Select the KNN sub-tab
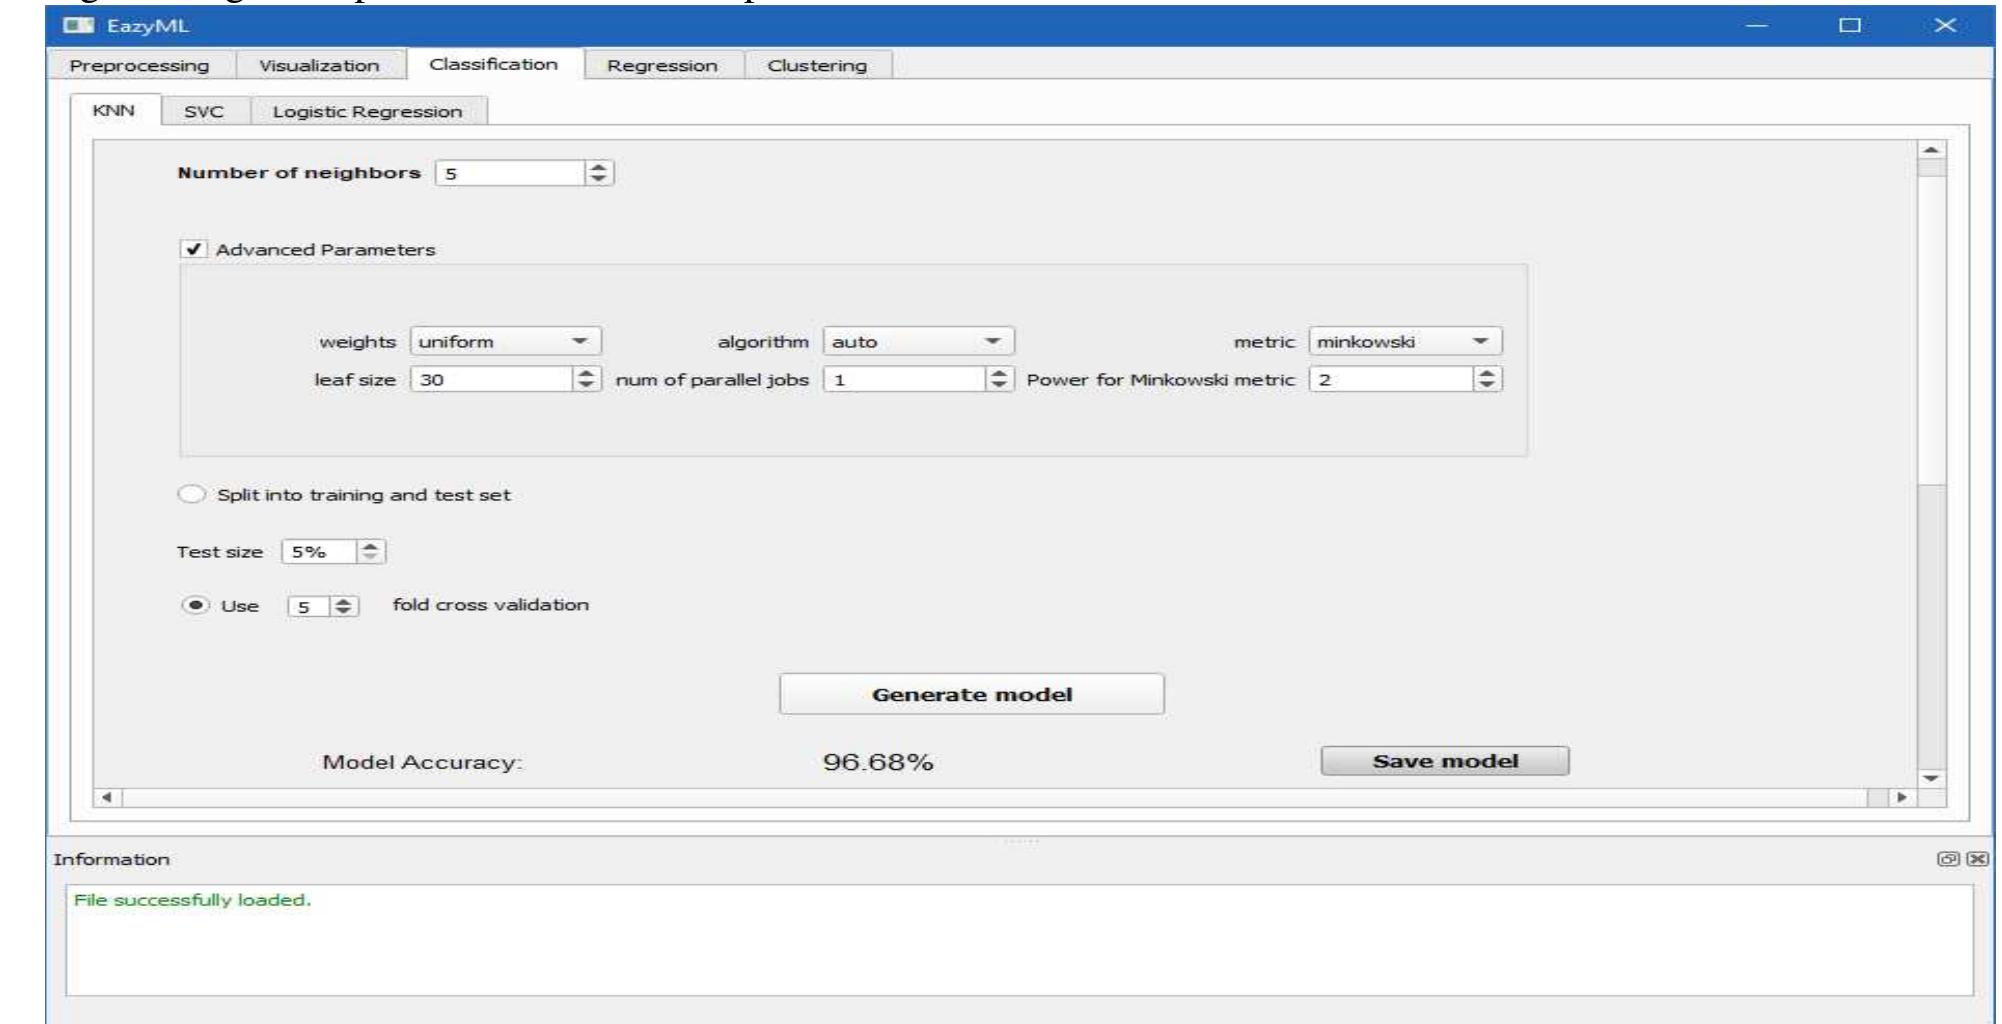 (114, 110)
